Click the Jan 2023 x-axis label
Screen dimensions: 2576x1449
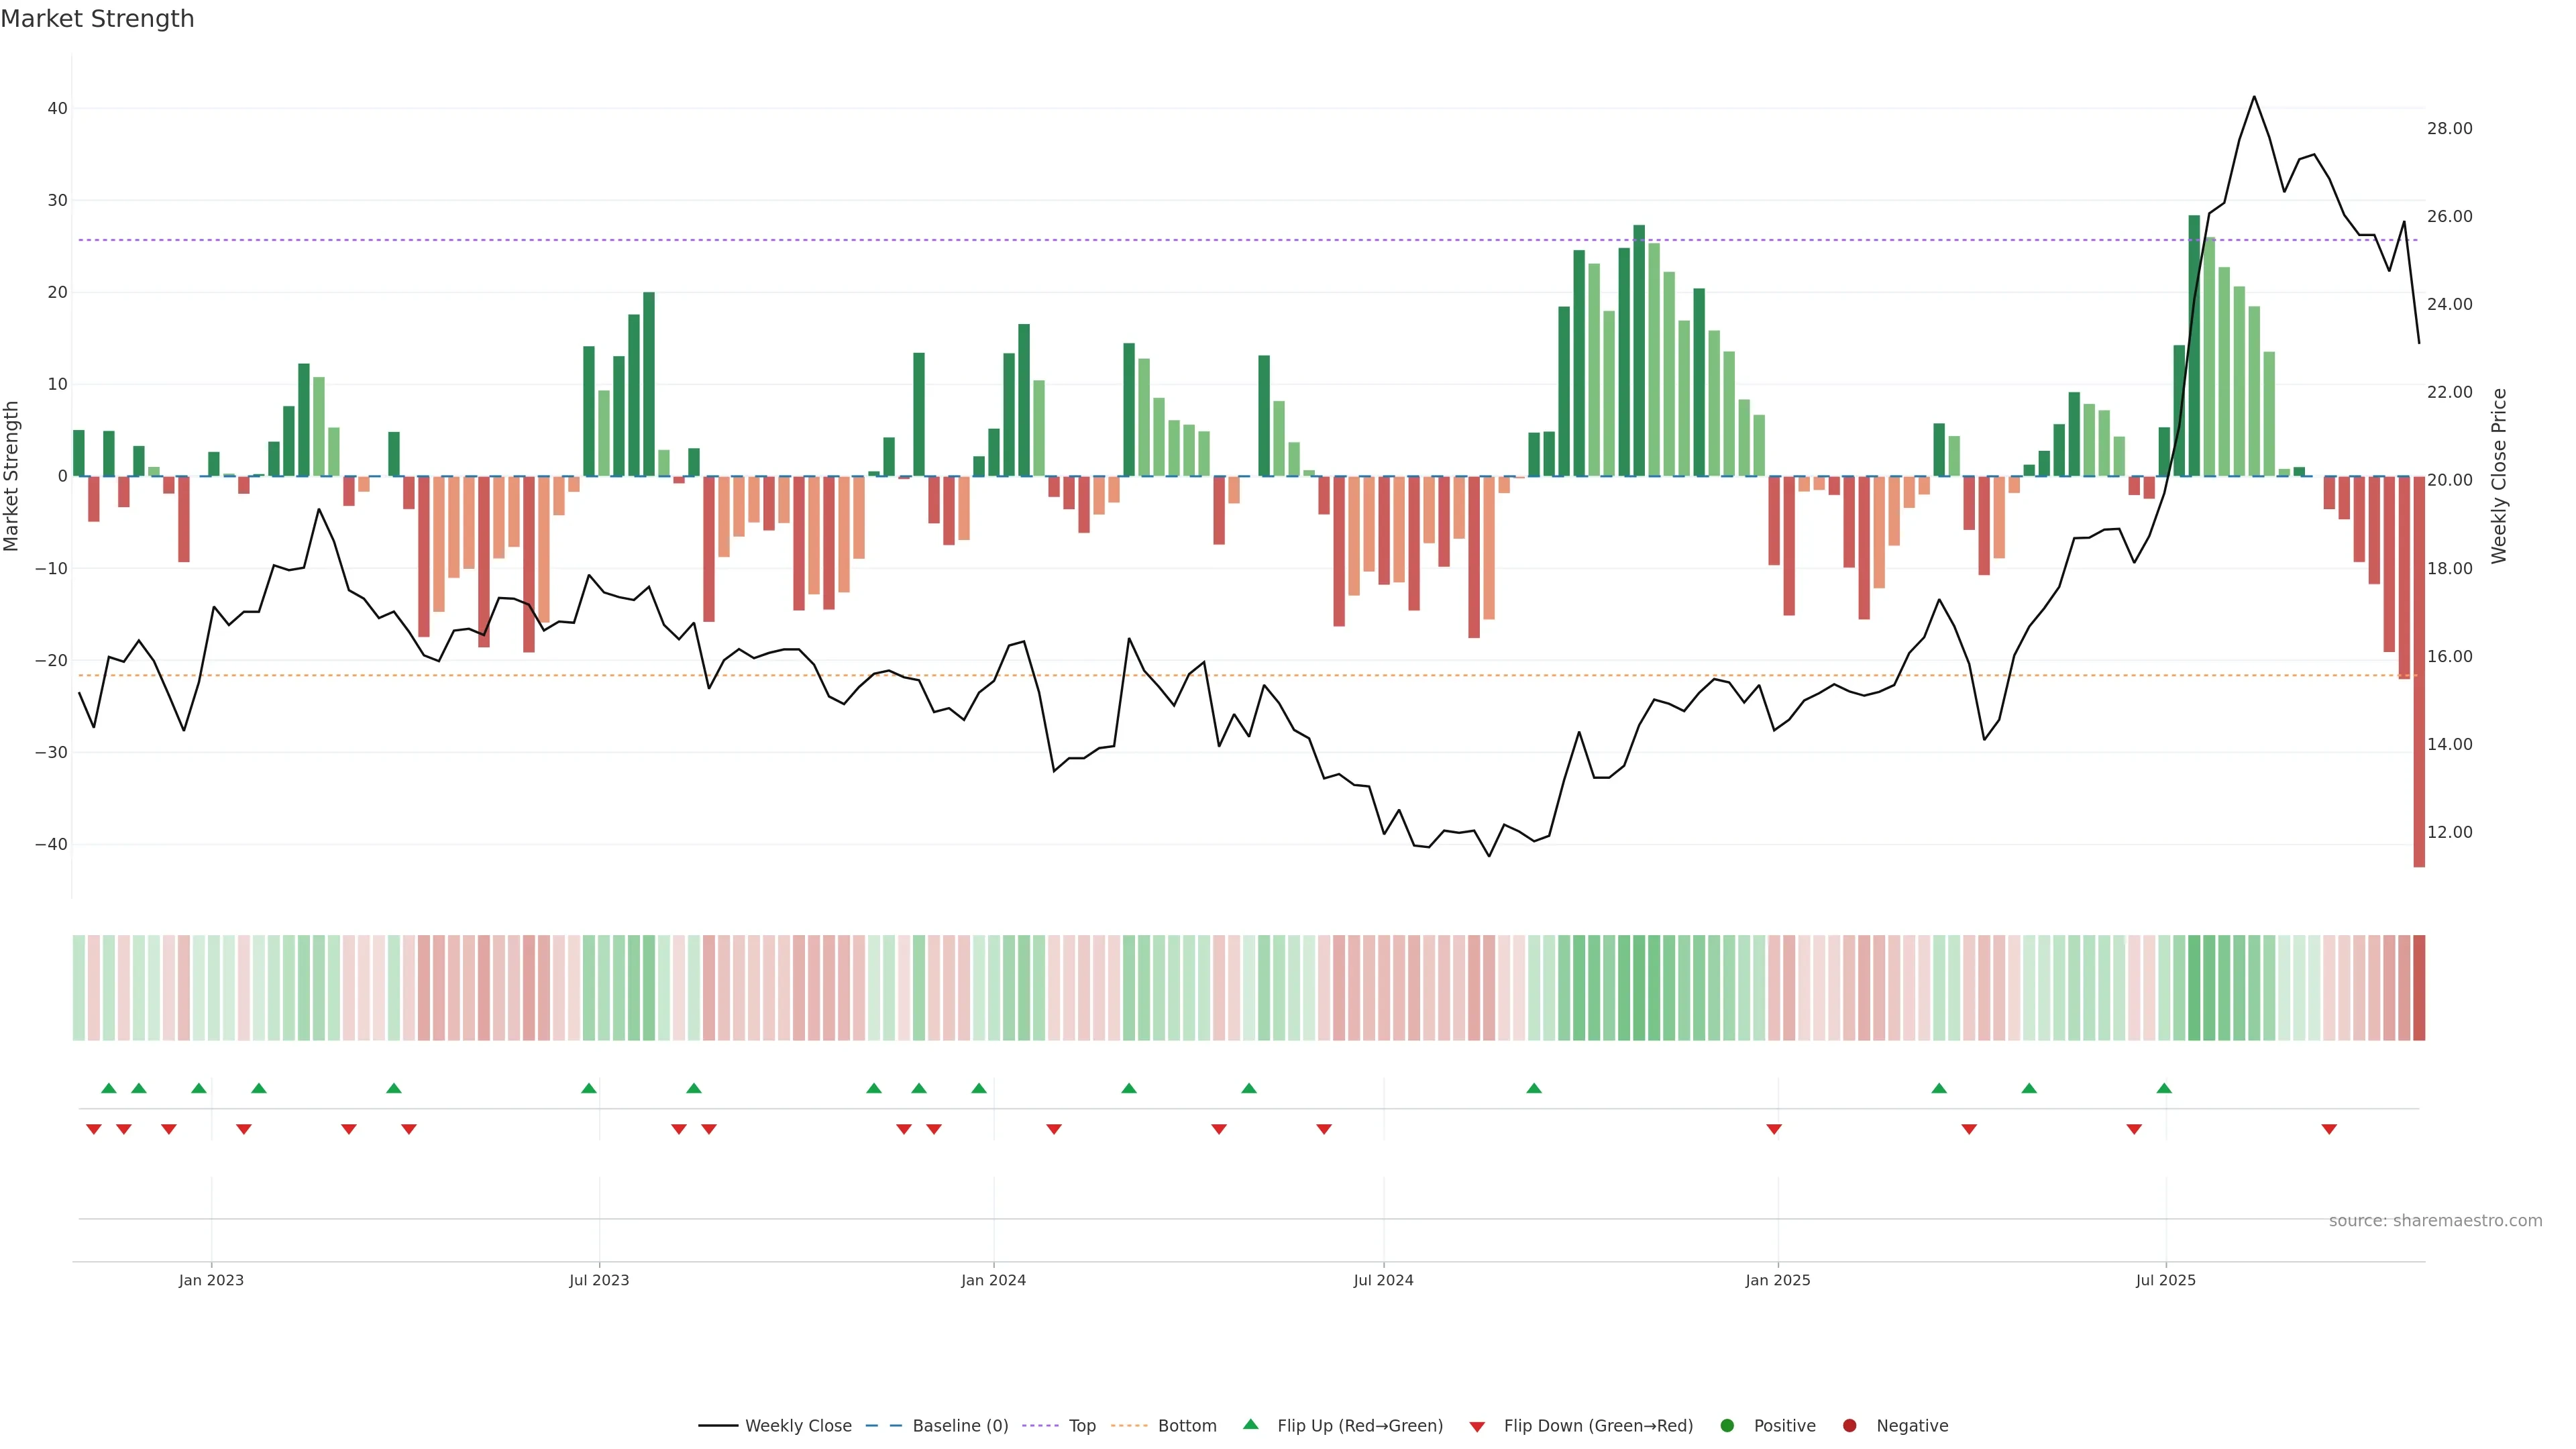[211, 1280]
